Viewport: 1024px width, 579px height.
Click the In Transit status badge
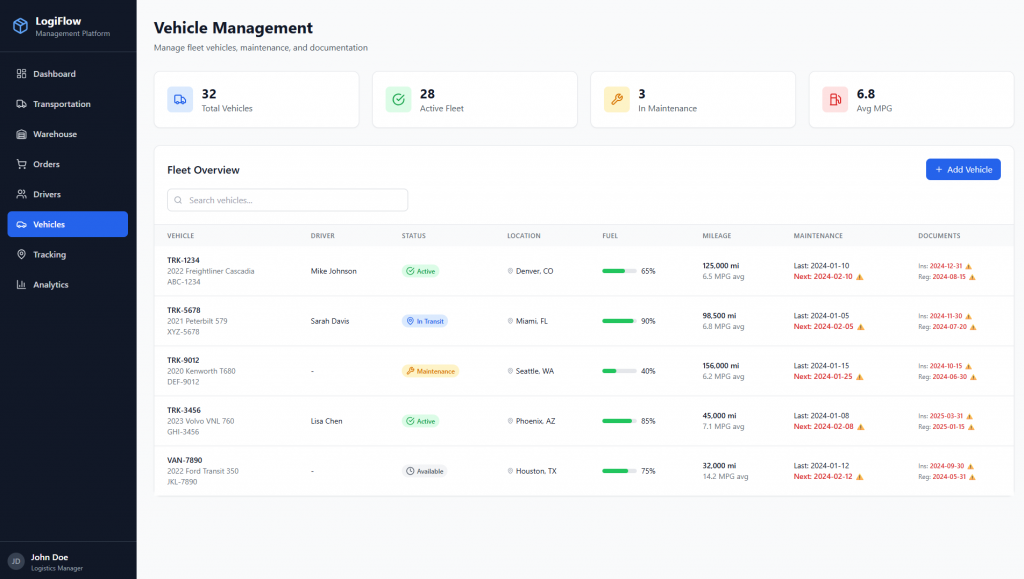point(424,321)
